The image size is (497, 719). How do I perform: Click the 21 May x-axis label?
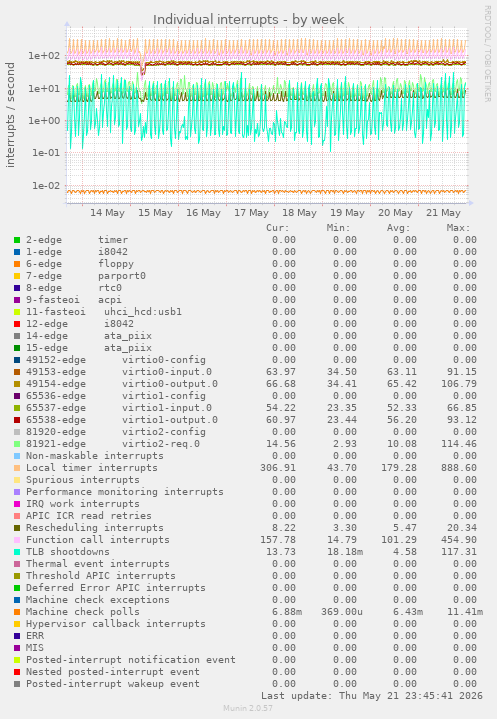pos(443,213)
